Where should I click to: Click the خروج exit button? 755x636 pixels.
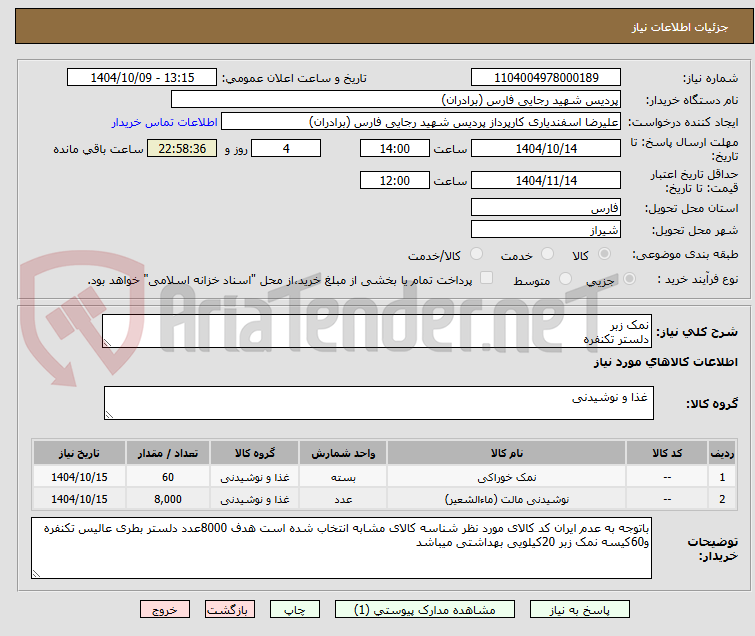tap(165, 610)
